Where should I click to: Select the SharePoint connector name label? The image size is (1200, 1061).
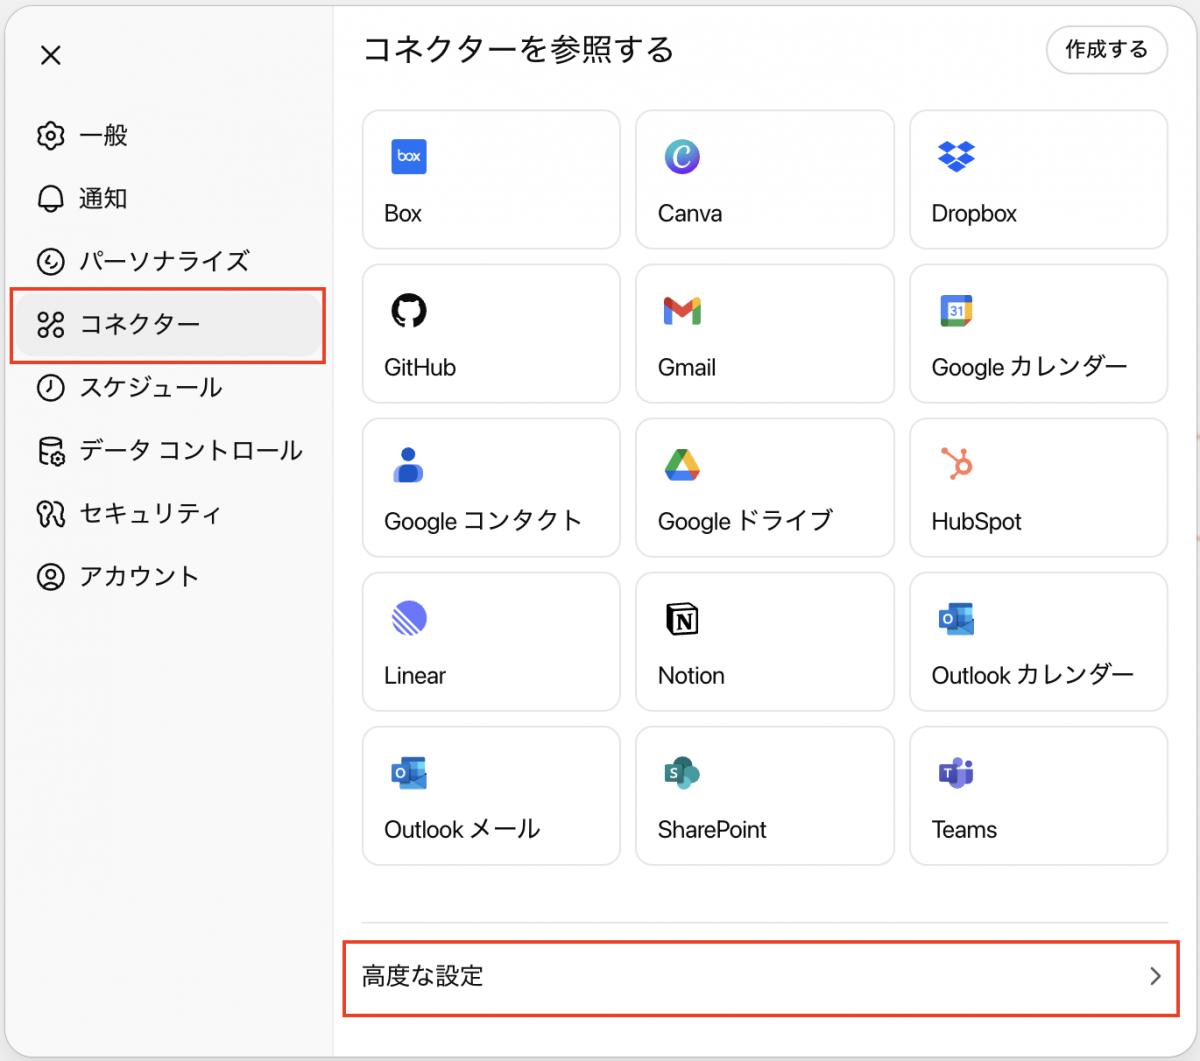[712, 830]
